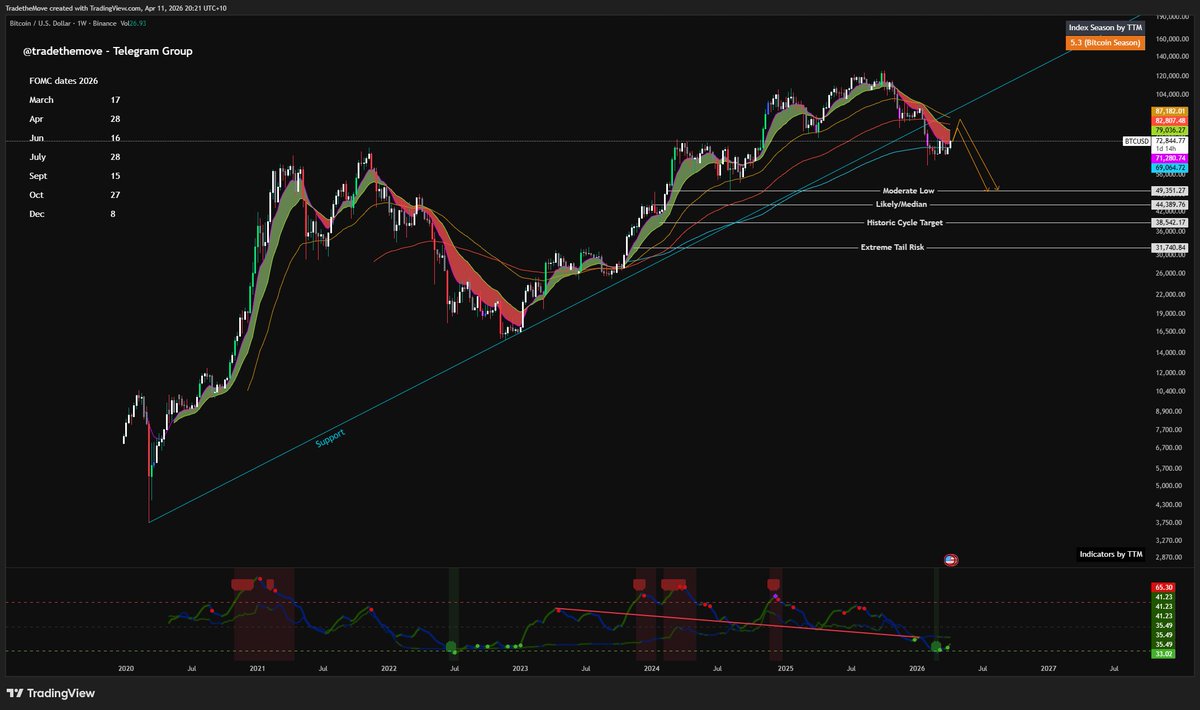This screenshot has width=1200, height=710.
Task: Click the 2023 label on the time axis
Action: coord(520,667)
